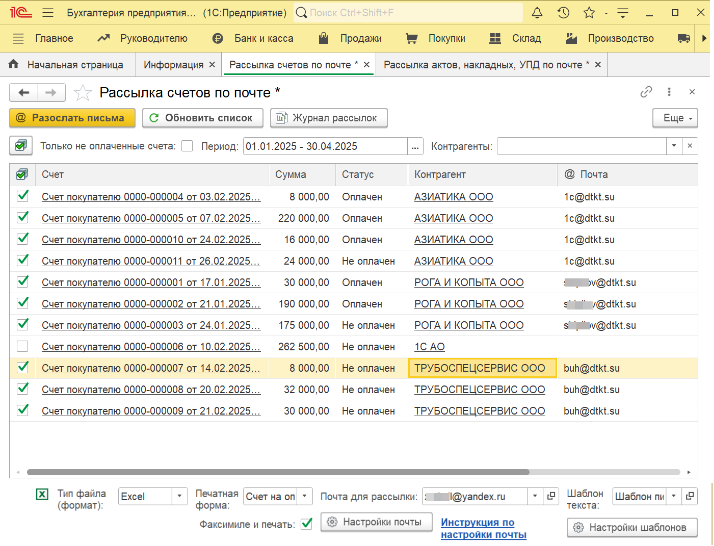Open the Настройки шаблонов button
The height and width of the screenshot is (546, 714).
(632, 527)
